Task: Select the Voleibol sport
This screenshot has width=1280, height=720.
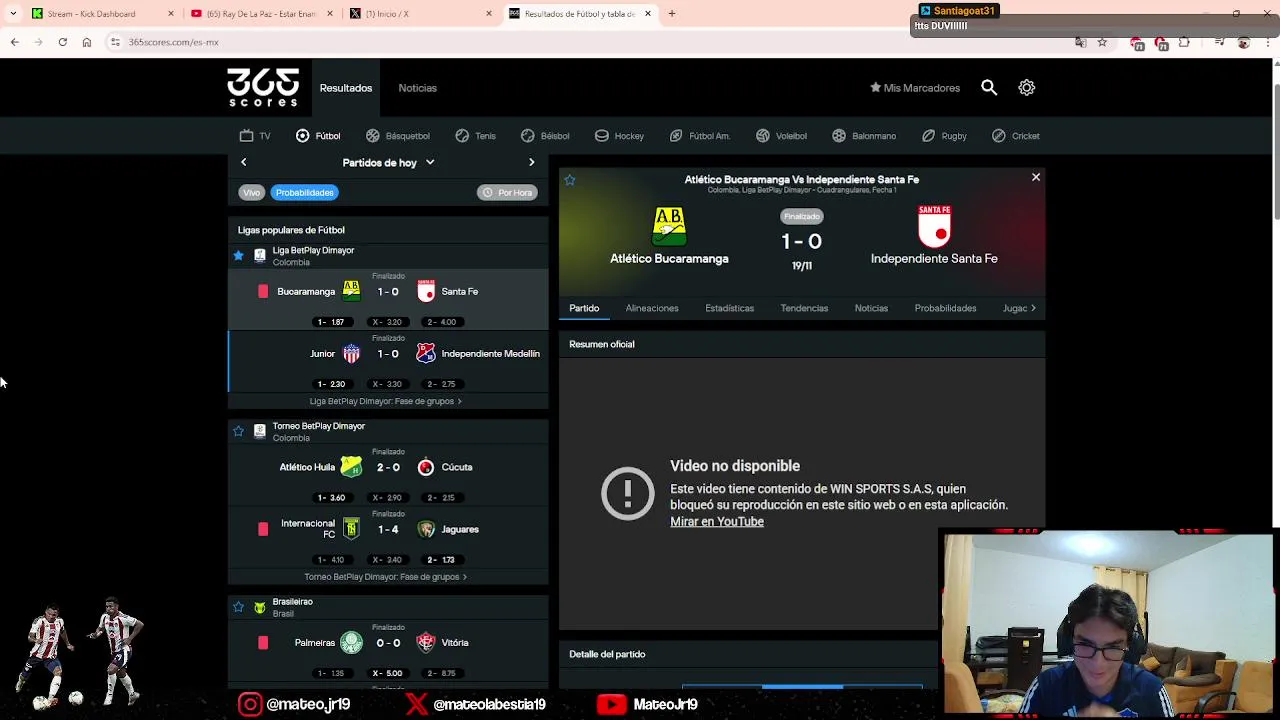Action: [782, 136]
